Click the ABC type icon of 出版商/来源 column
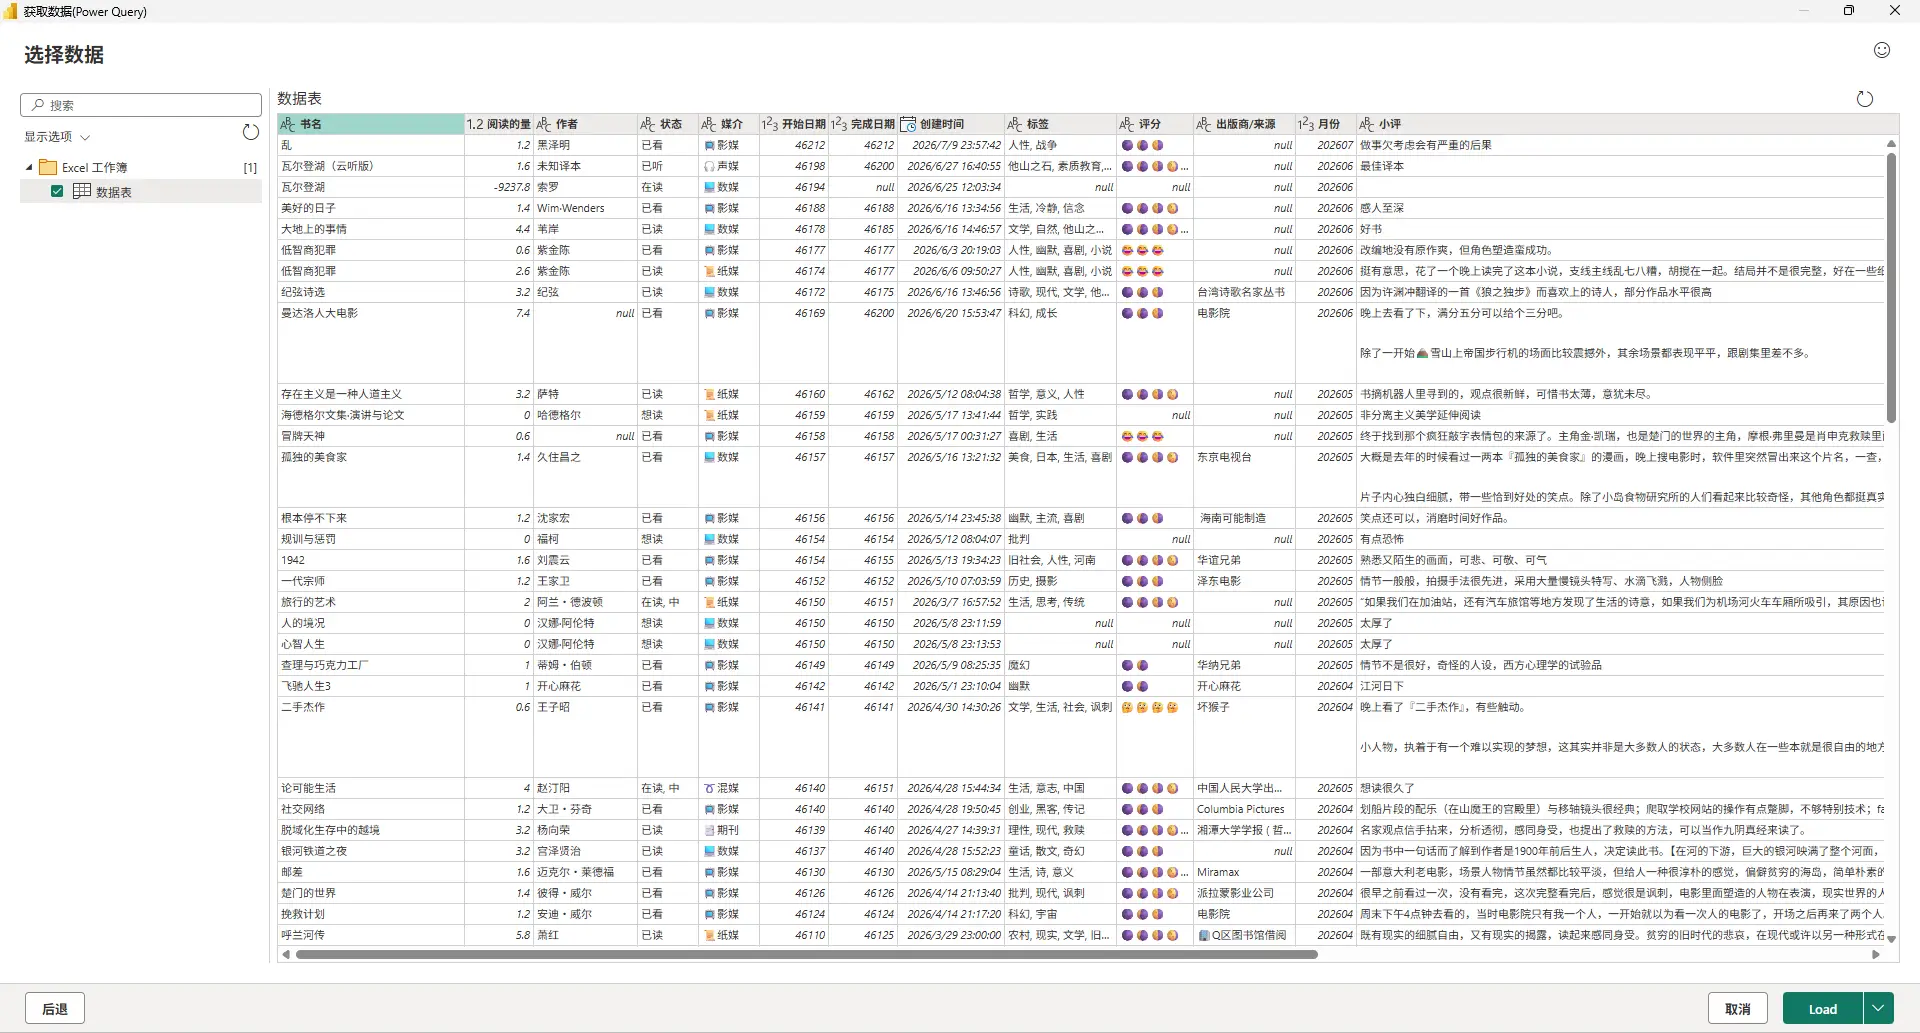Image resolution: width=1920 pixels, height=1033 pixels. [x=1204, y=124]
